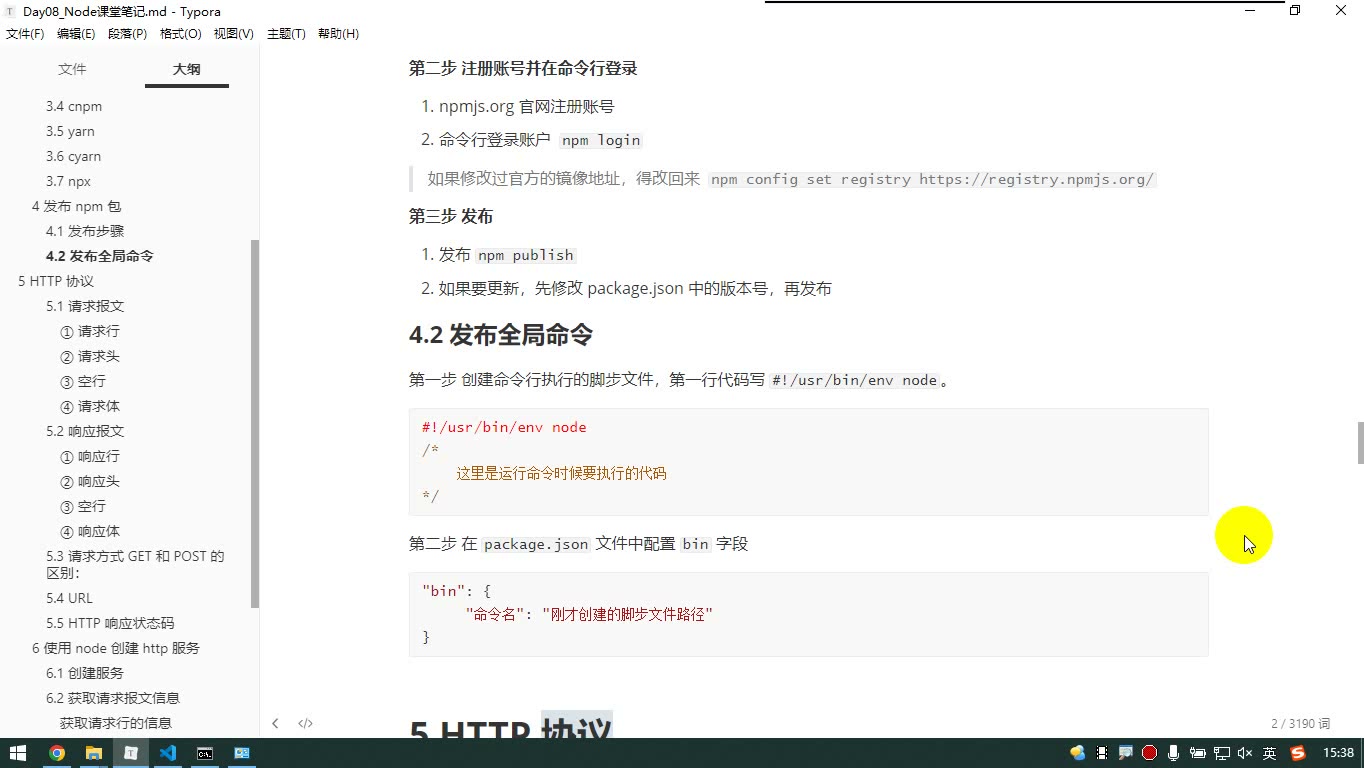
Task: Open the 段落(P) menu
Action: coord(127,34)
